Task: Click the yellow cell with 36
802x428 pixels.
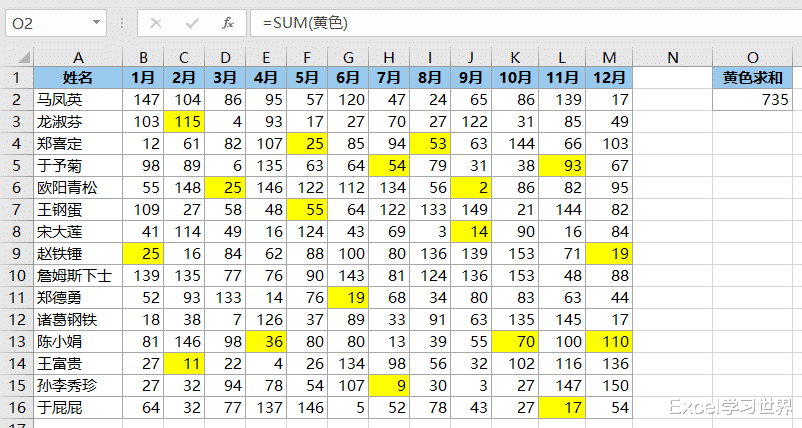Action: pos(266,342)
